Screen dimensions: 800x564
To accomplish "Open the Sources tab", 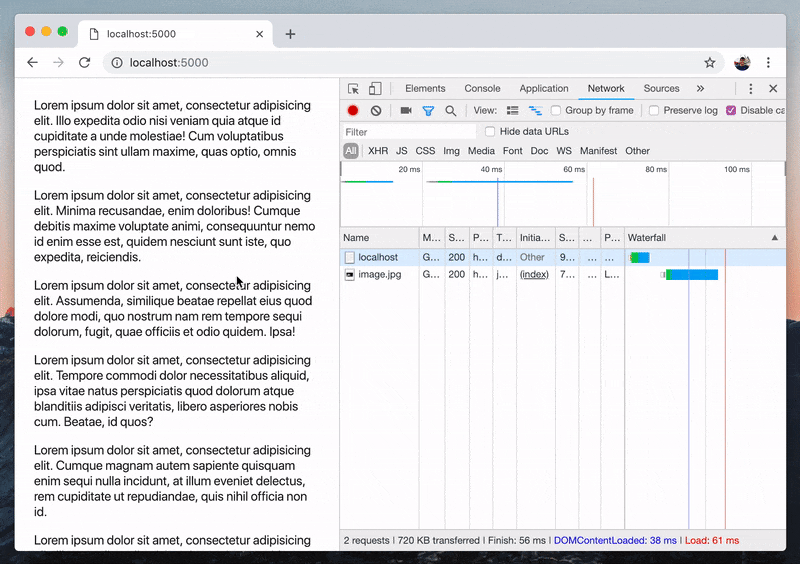I will coord(661,88).
